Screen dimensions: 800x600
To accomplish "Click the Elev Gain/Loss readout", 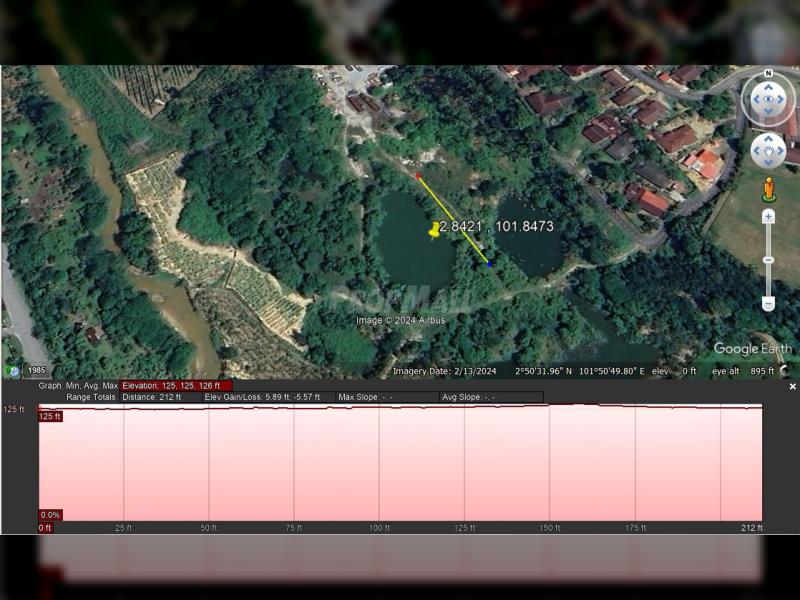I will coord(262,397).
